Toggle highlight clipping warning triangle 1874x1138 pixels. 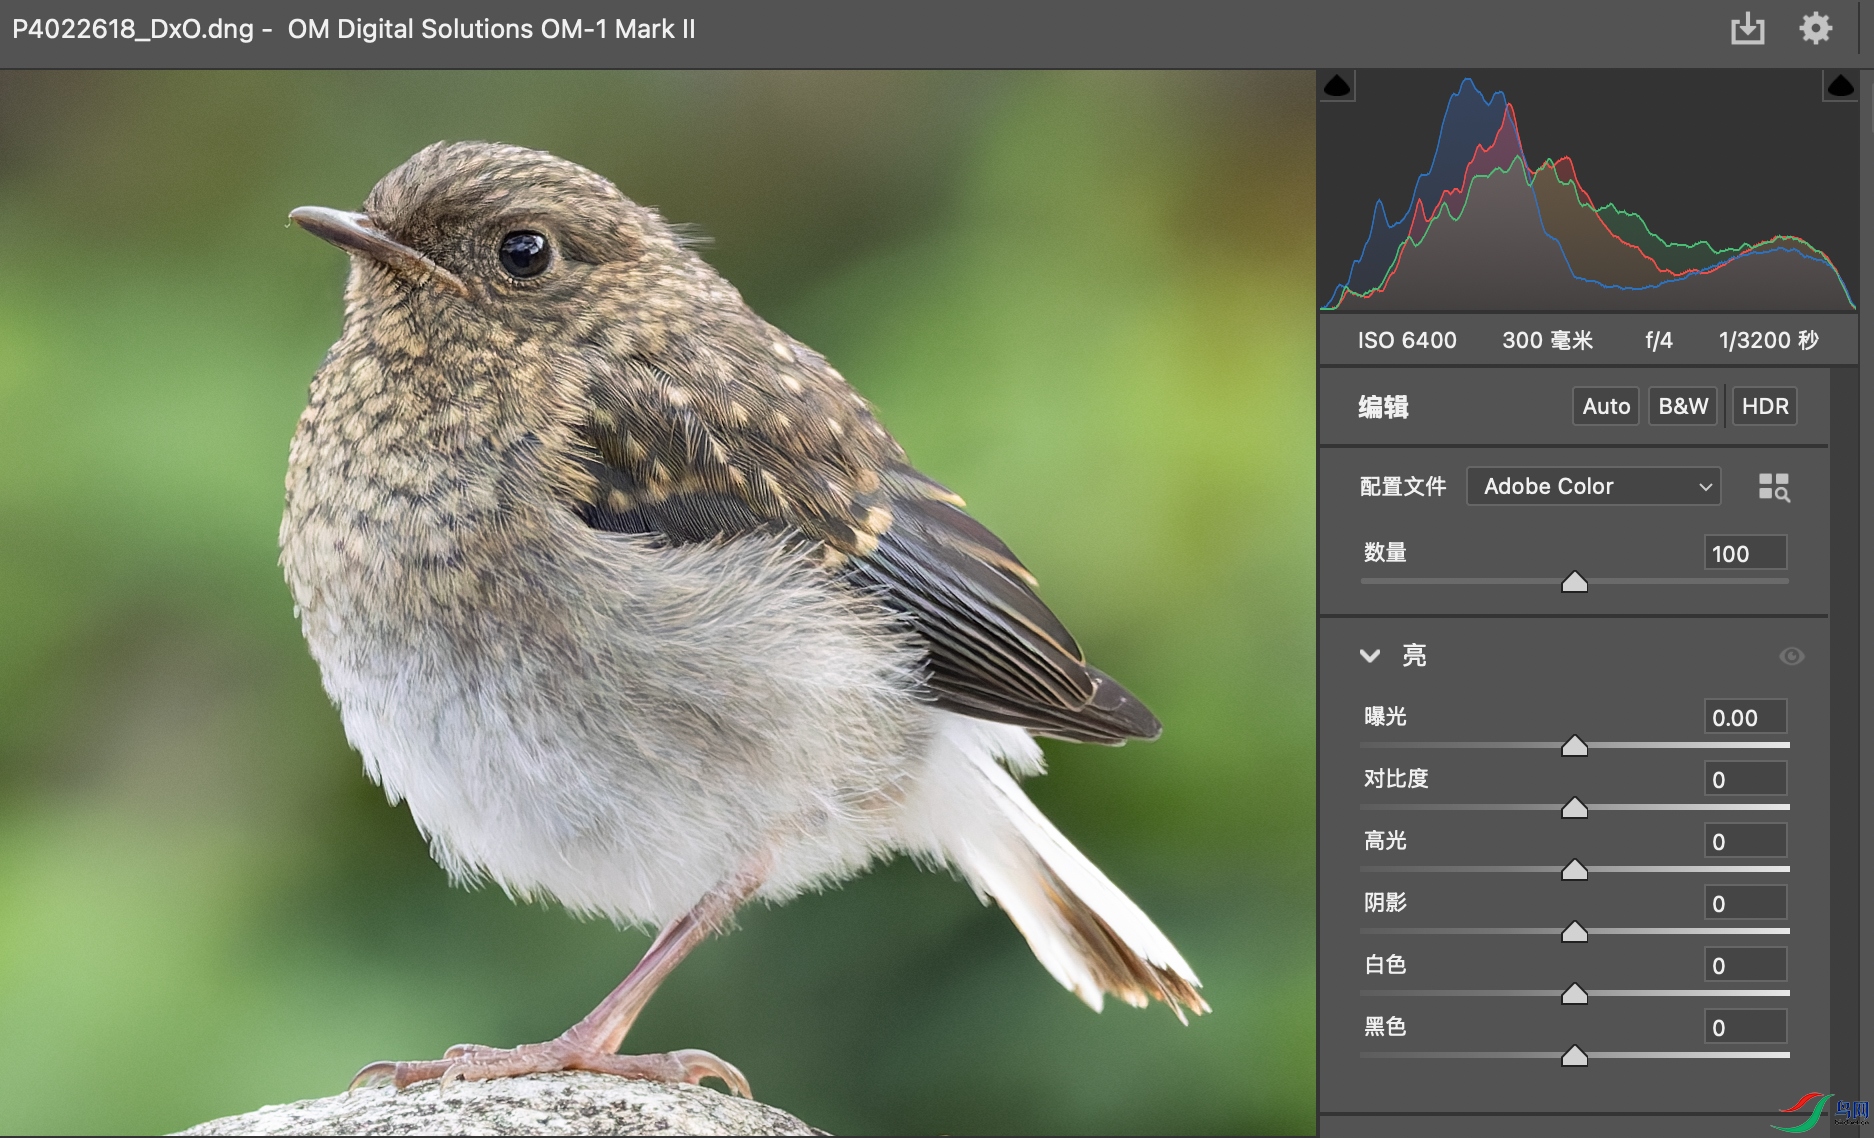pos(1840,86)
